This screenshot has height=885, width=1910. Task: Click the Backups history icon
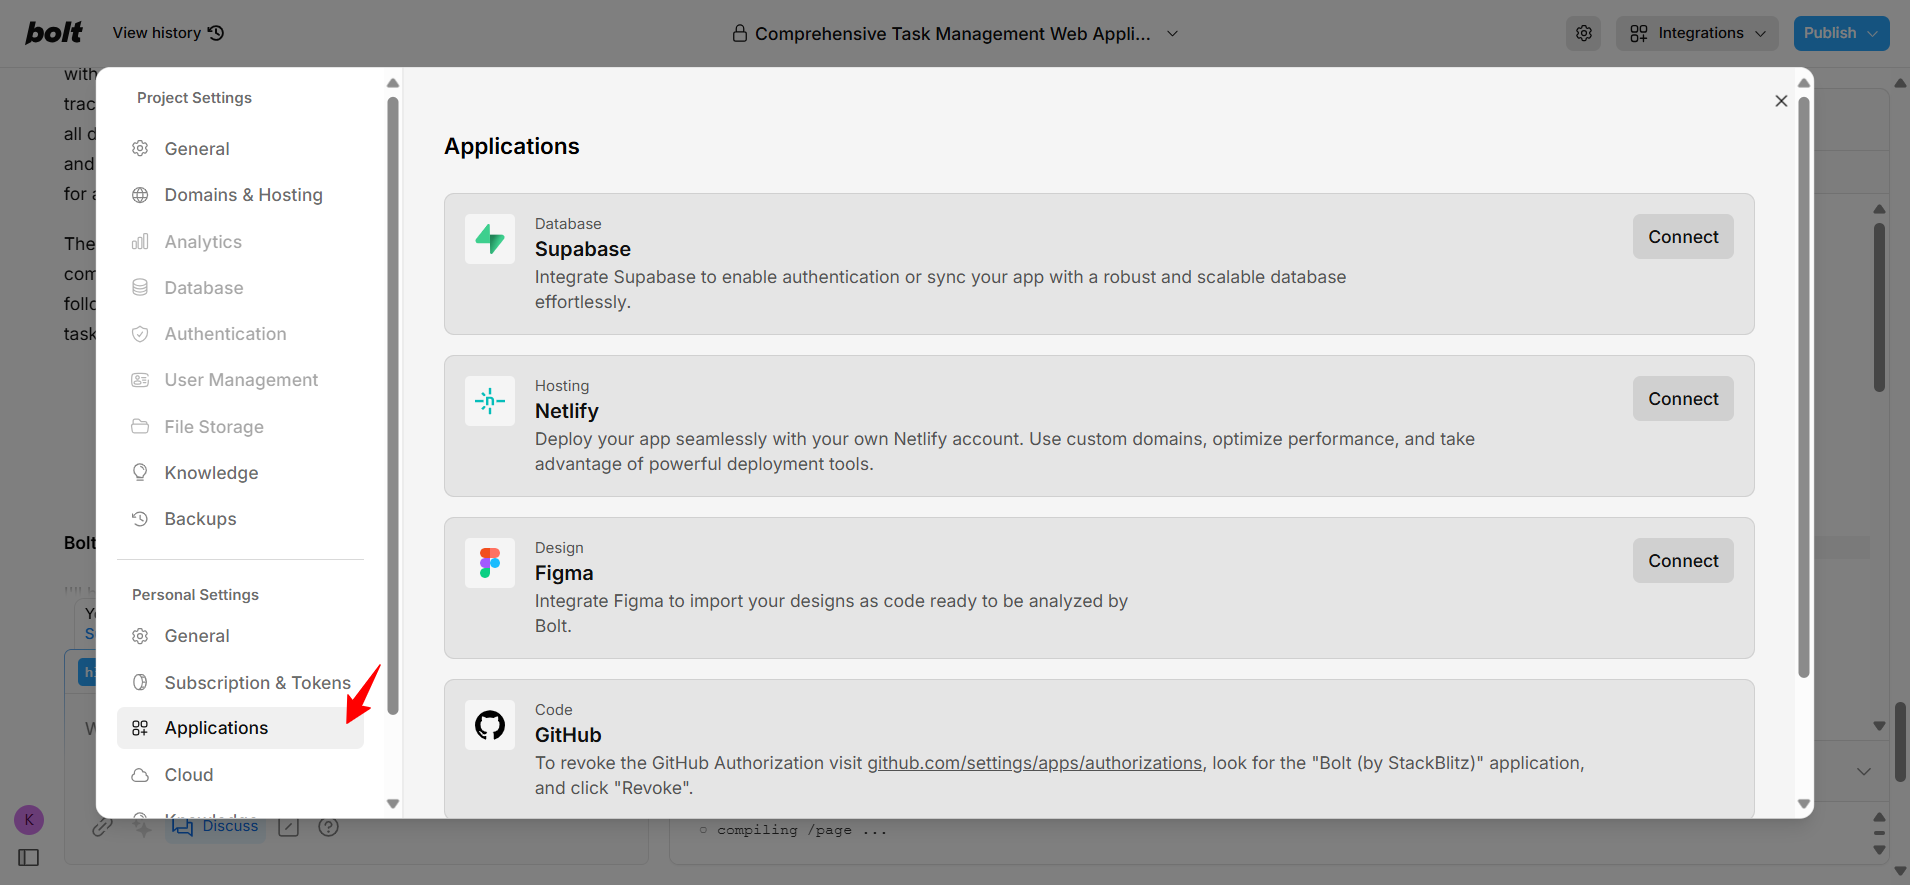point(140,519)
